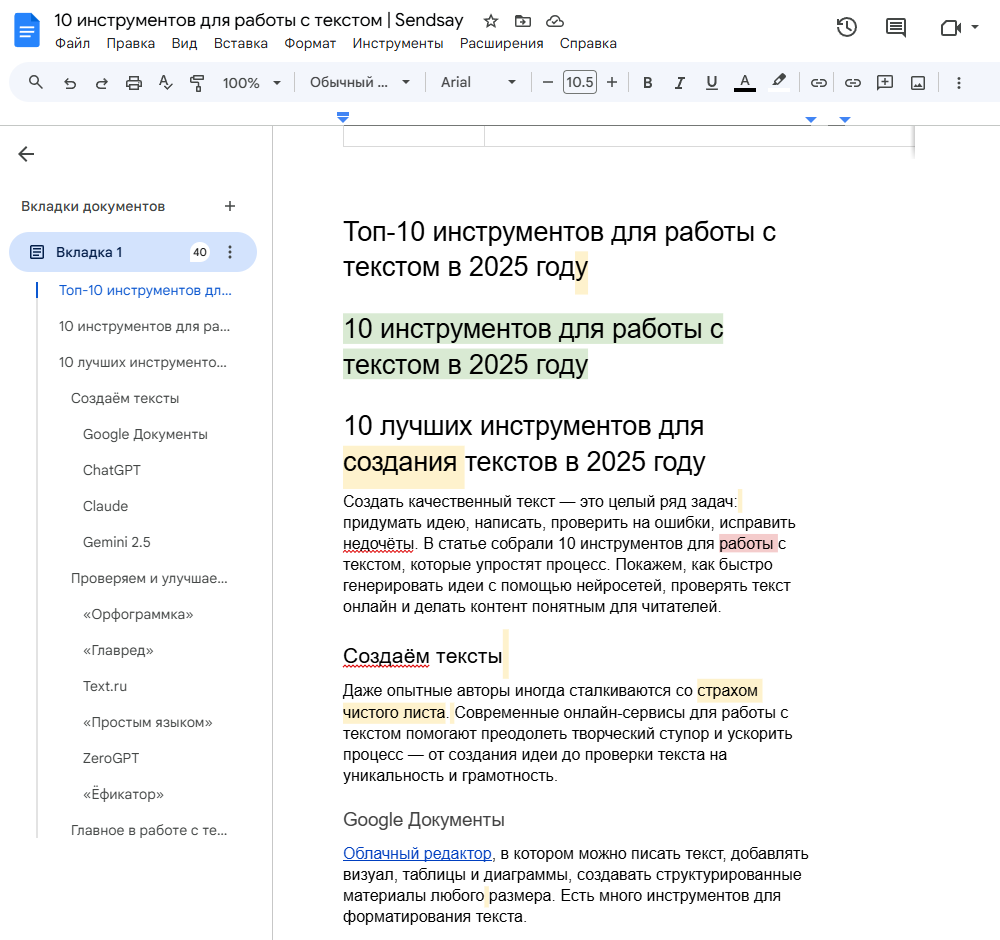Go to «Google Документы» in outline
This screenshot has height=940, width=1000.
click(145, 434)
